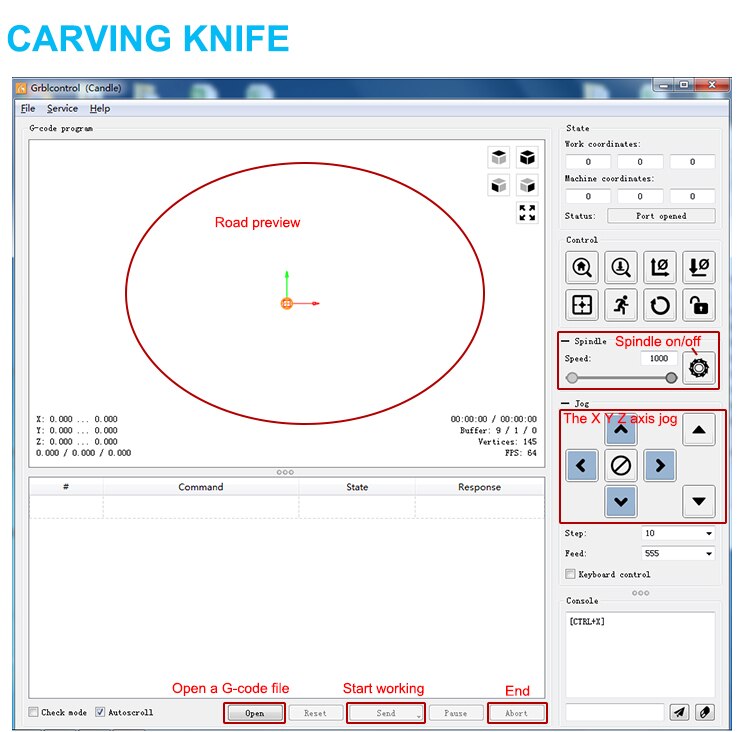Click the Z-probe icon in Control
The height and width of the screenshot is (732, 750).
621,267
